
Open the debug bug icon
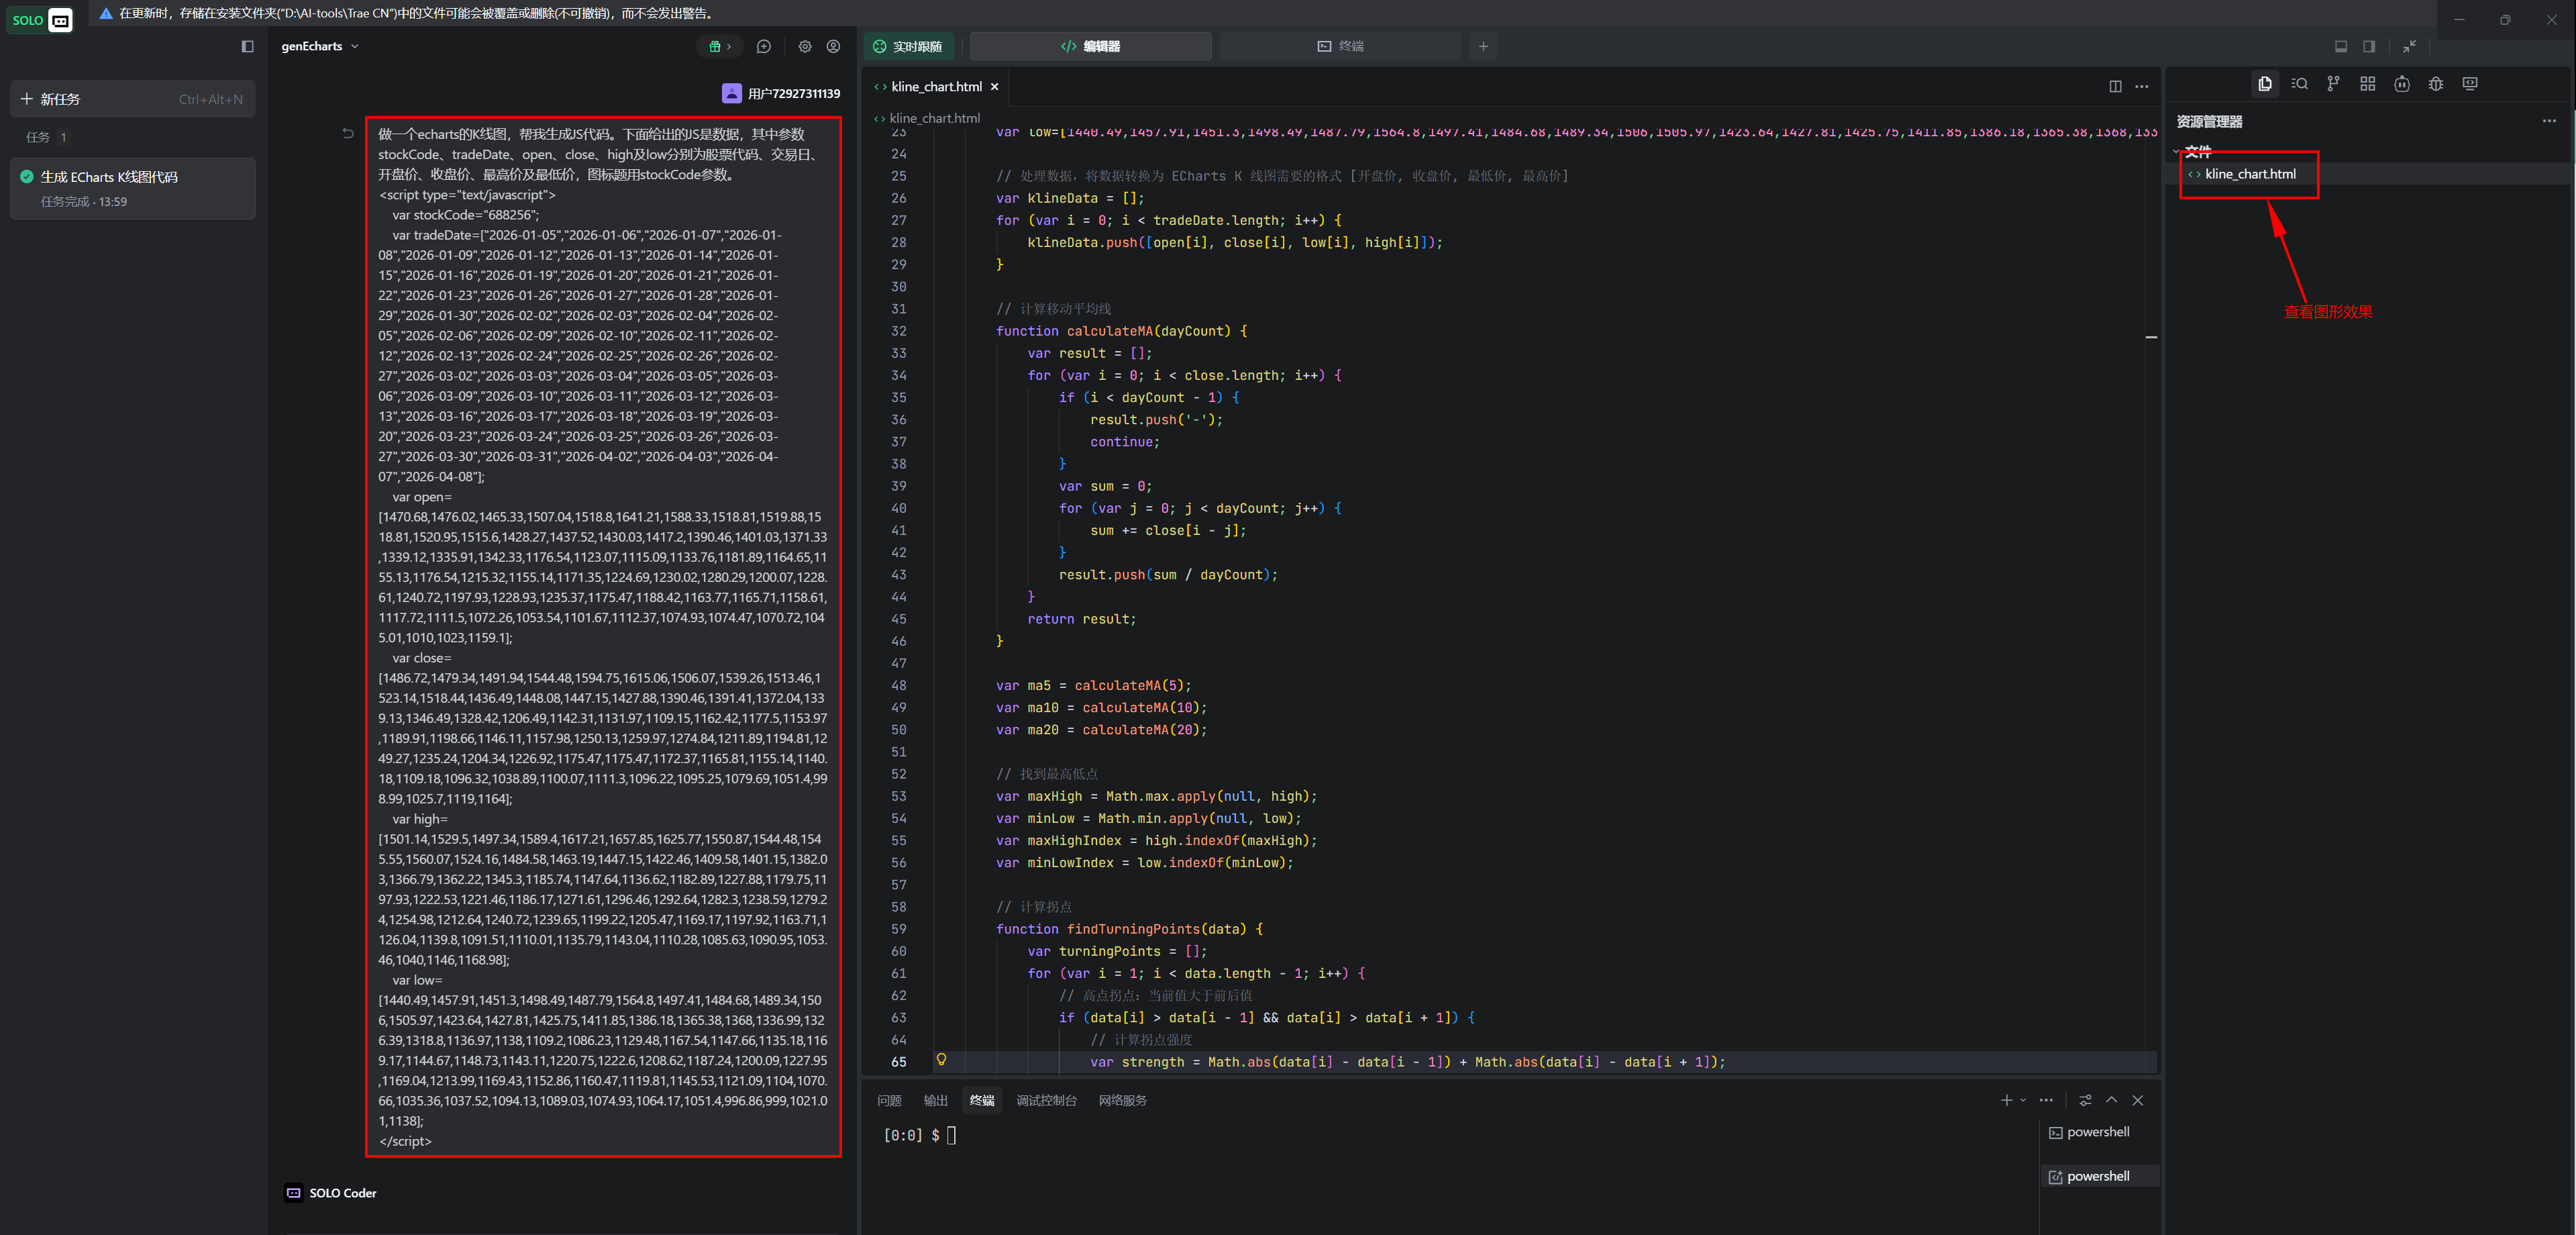(x=2436, y=84)
